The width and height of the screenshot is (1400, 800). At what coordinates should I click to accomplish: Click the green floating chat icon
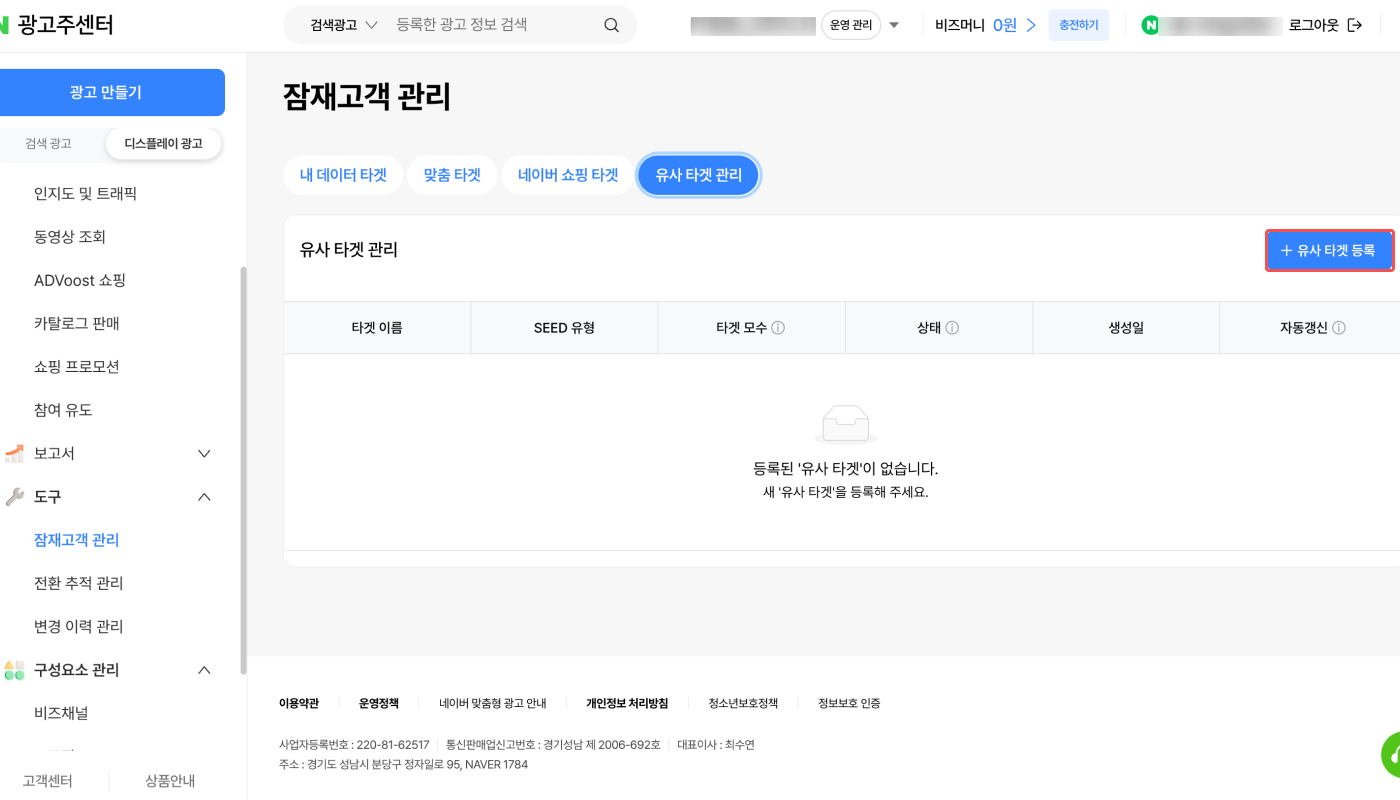[1390, 756]
